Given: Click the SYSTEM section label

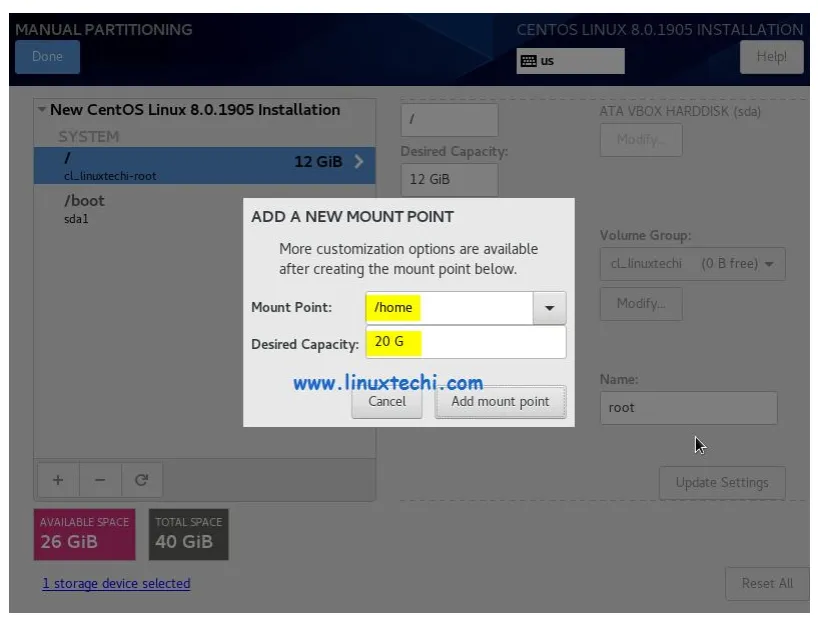Looking at the screenshot, I should click(89, 137).
